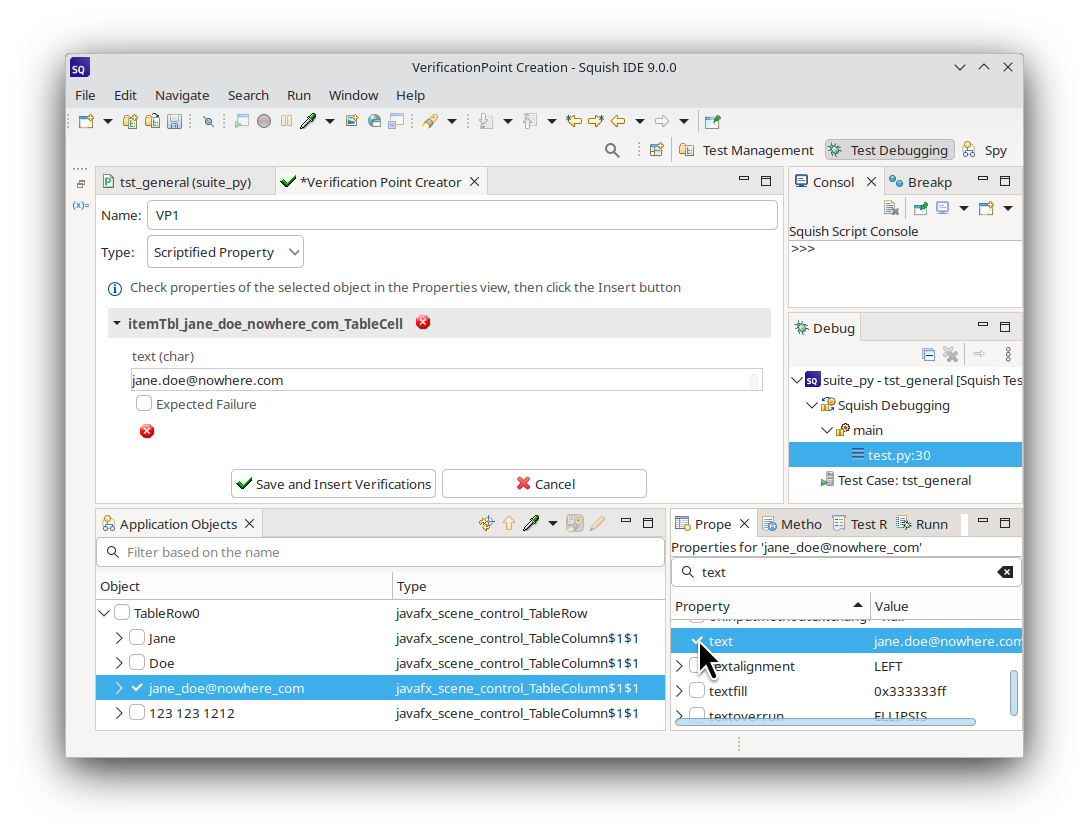Click the object picker in Application Objects toolbar
Image resolution: width=1090 pixels, height=836 pixels.
(531, 523)
